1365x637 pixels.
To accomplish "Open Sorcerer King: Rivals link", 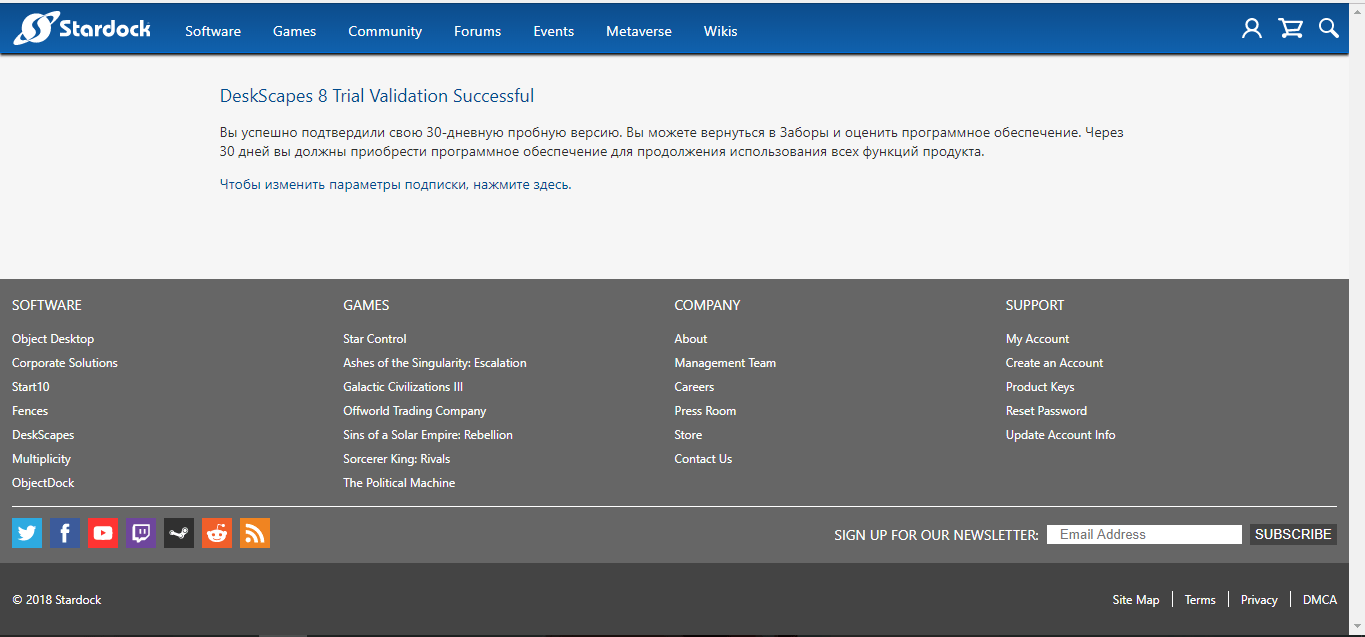I will [397, 459].
